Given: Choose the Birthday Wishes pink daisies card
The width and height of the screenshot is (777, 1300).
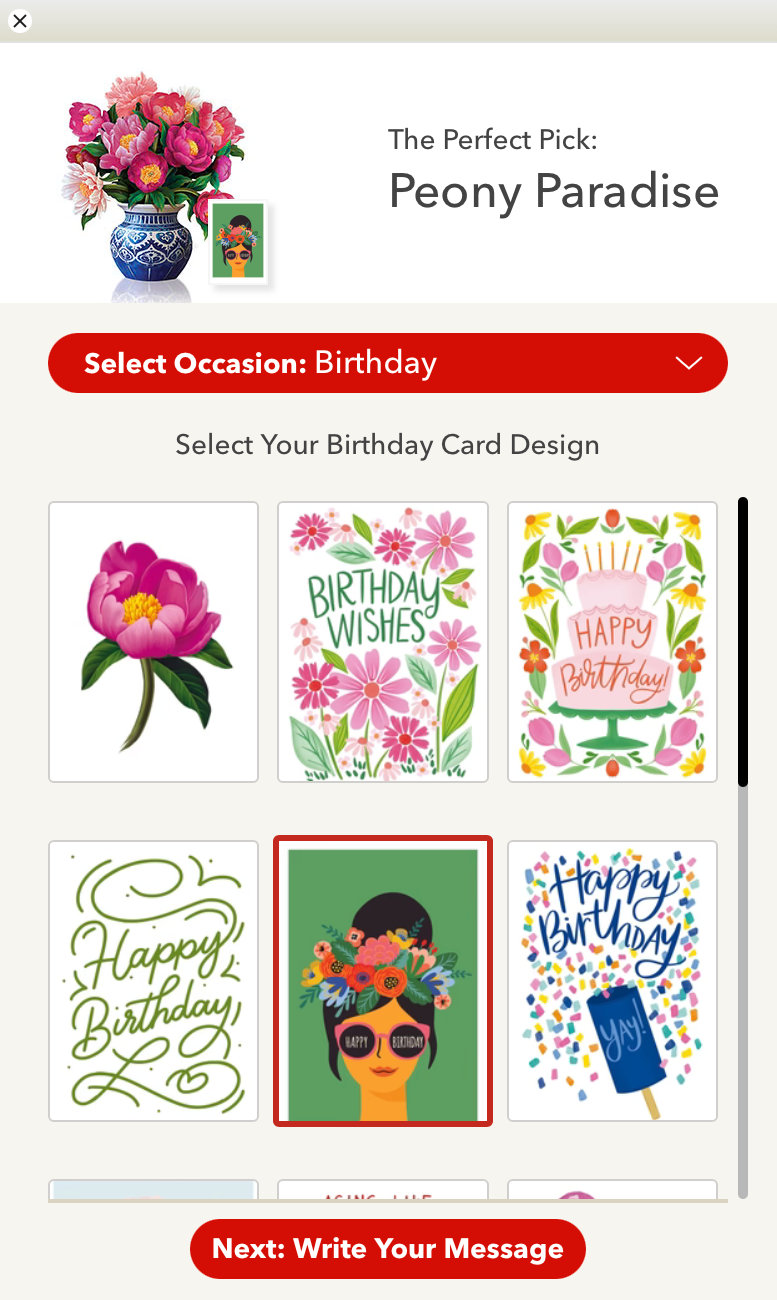Looking at the screenshot, I should coord(383,642).
